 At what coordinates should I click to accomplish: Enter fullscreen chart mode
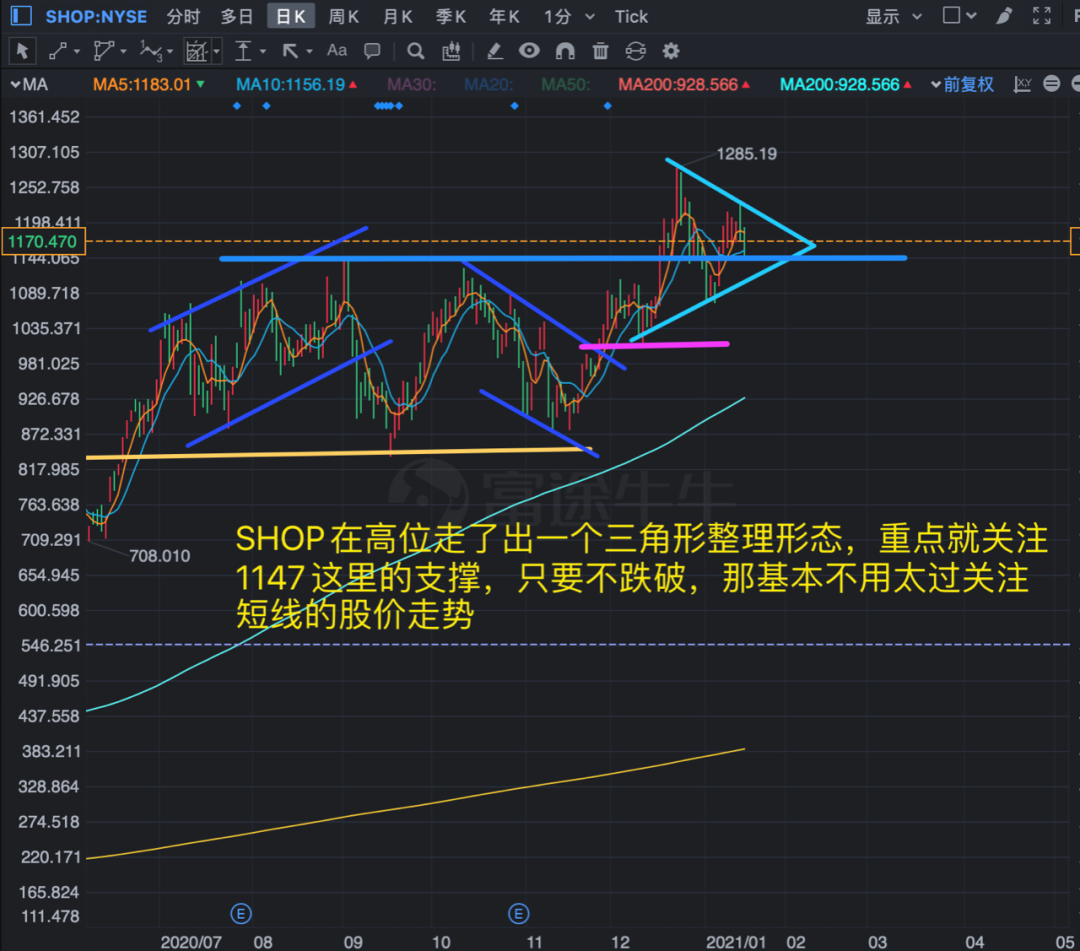pyautogui.click(x=1042, y=16)
